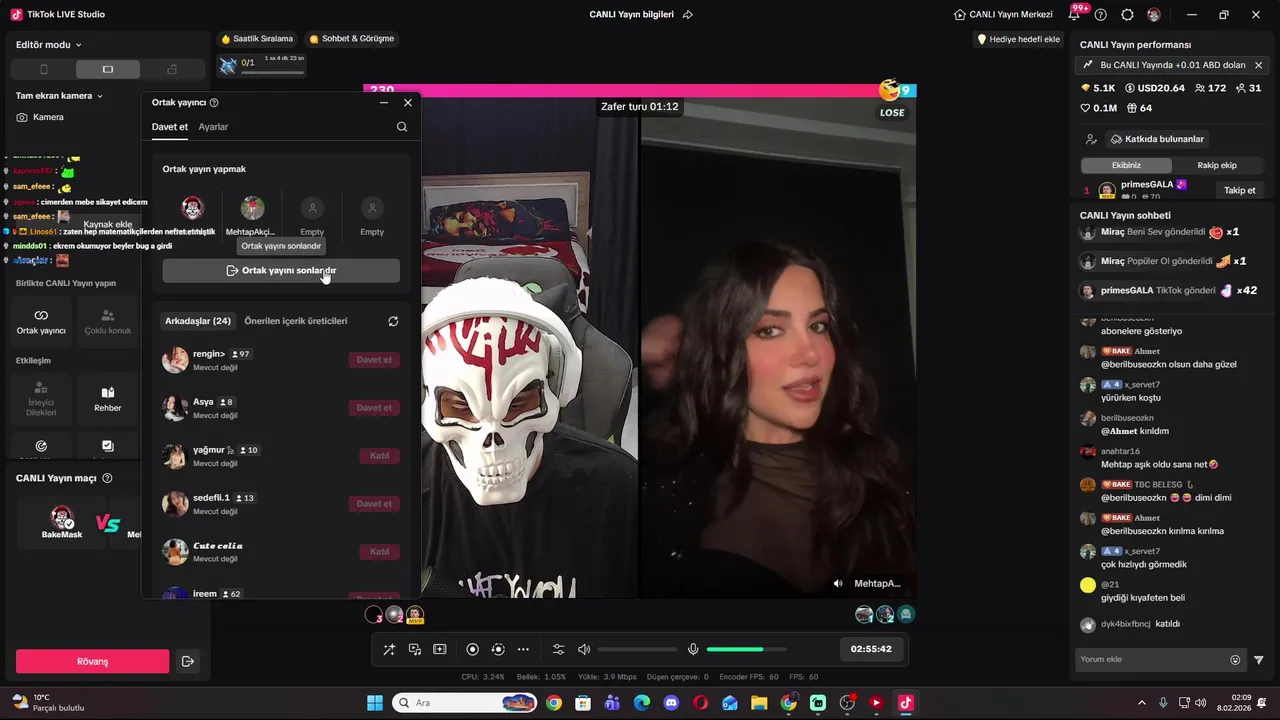
Task: Open TikTok LIVE Studio settings gear
Action: click(x=1128, y=15)
